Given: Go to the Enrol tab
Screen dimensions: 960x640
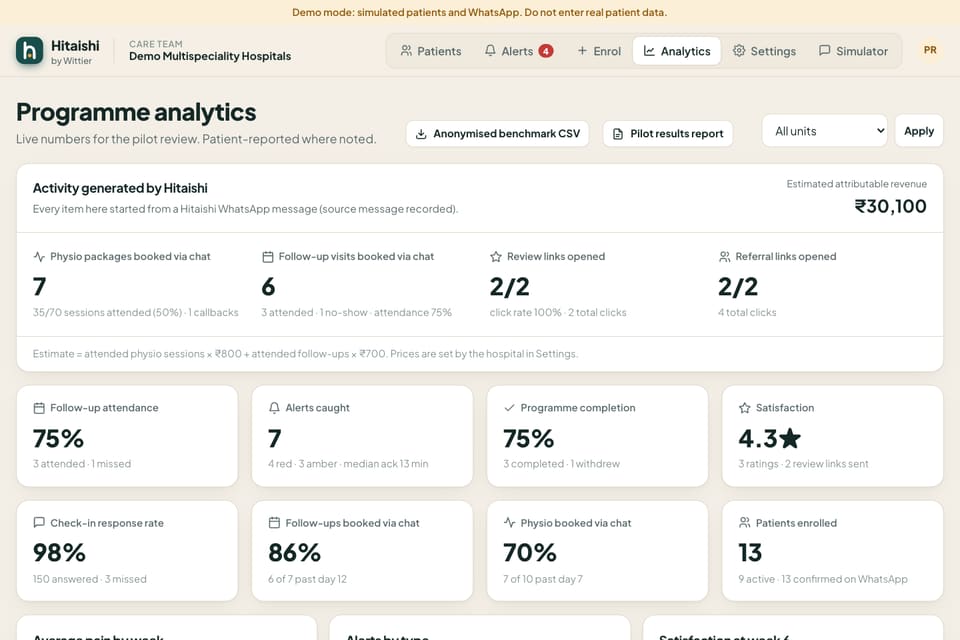Looking at the screenshot, I should 599,51.
